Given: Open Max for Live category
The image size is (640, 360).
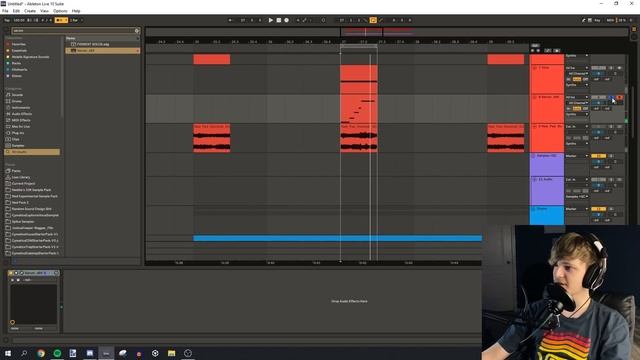Looking at the screenshot, I should coord(21,127).
